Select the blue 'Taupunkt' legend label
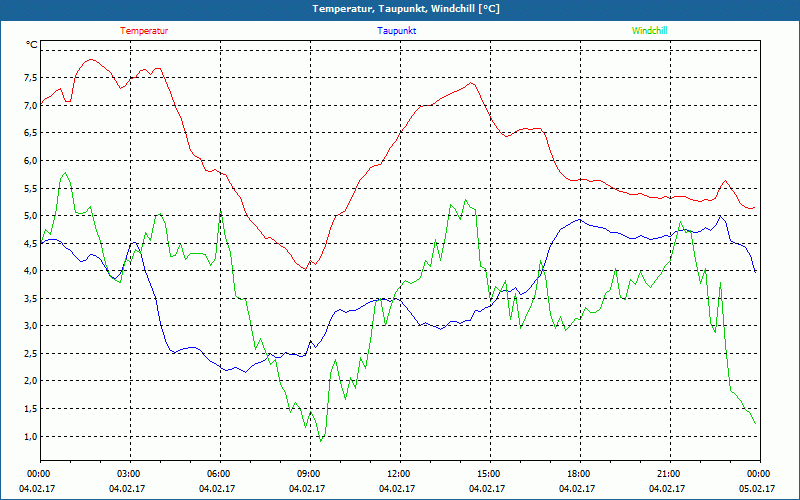 click(x=396, y=31)
